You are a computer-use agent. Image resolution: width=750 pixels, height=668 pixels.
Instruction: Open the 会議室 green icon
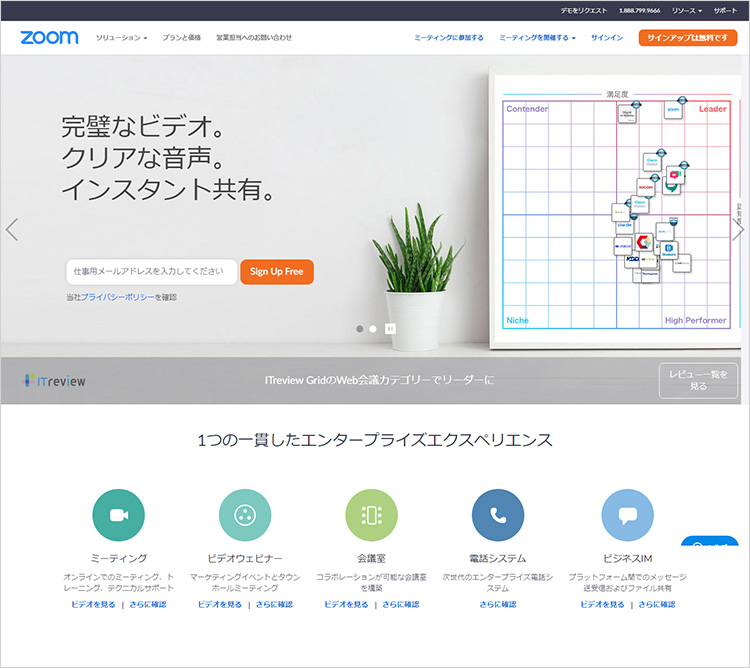(371, 515)
